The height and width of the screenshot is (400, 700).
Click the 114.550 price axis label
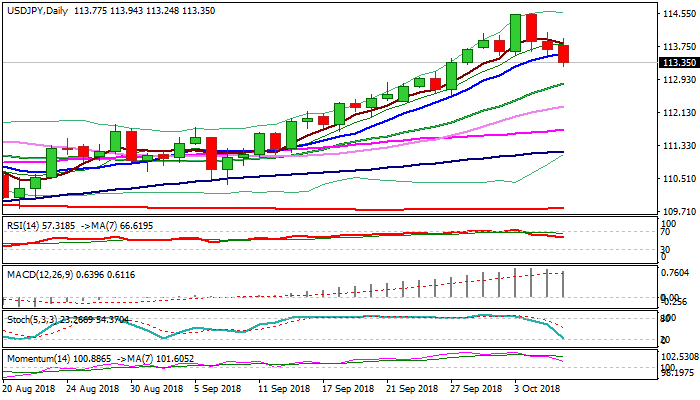coord(679,14)
